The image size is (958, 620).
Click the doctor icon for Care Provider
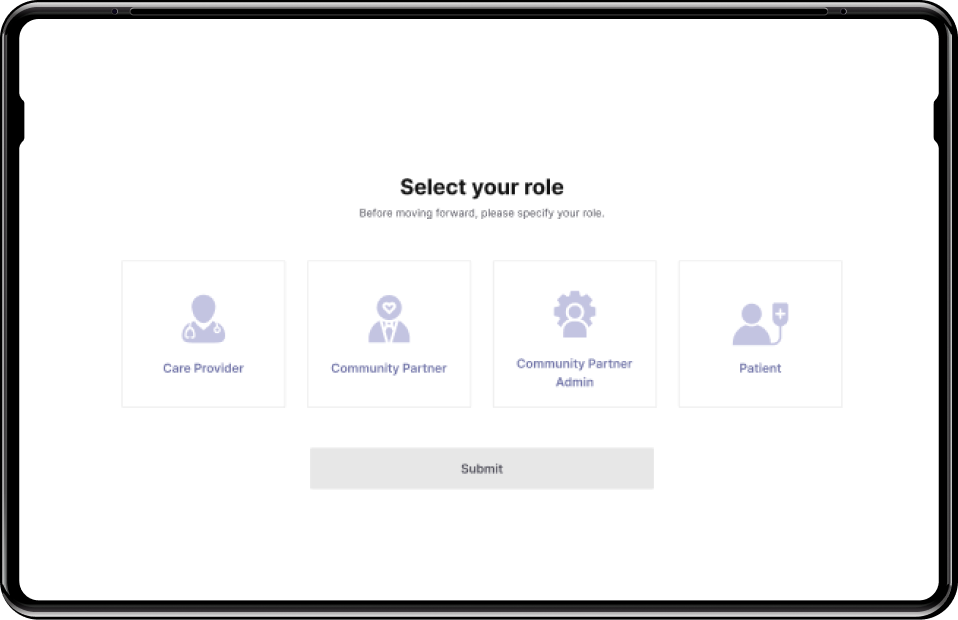tap(203, 319)
